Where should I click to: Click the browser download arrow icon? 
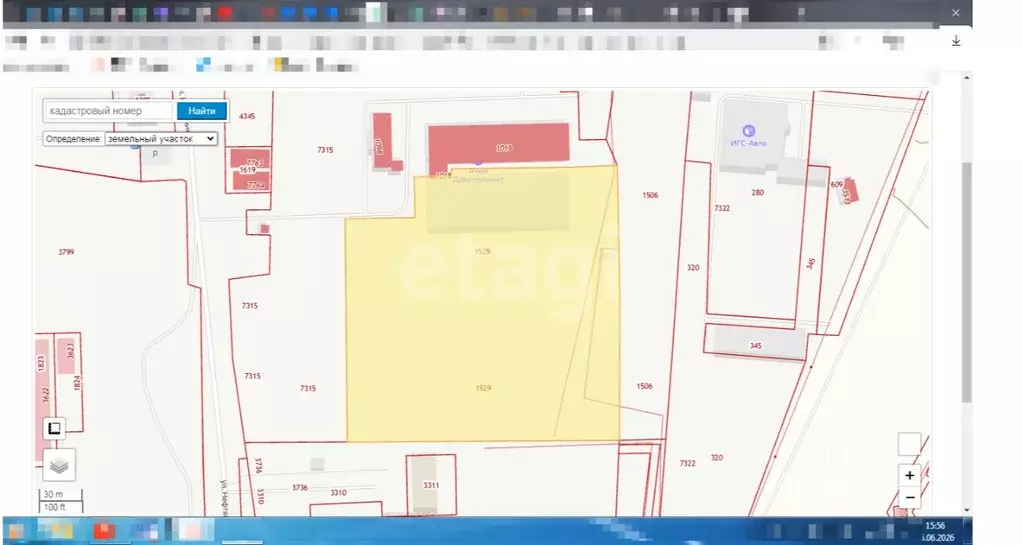pos(956,41)
